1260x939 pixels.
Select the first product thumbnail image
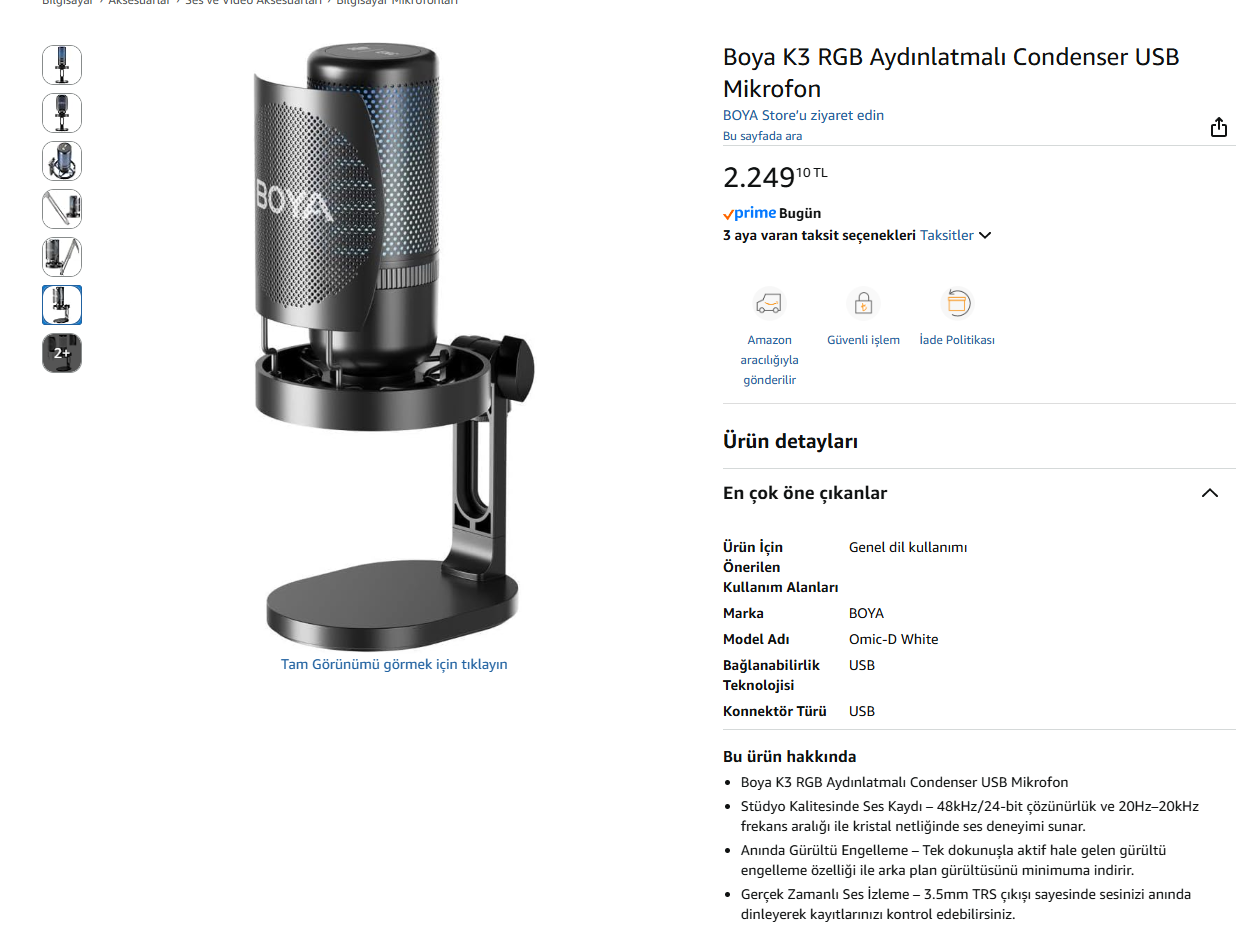click(62, 65)
